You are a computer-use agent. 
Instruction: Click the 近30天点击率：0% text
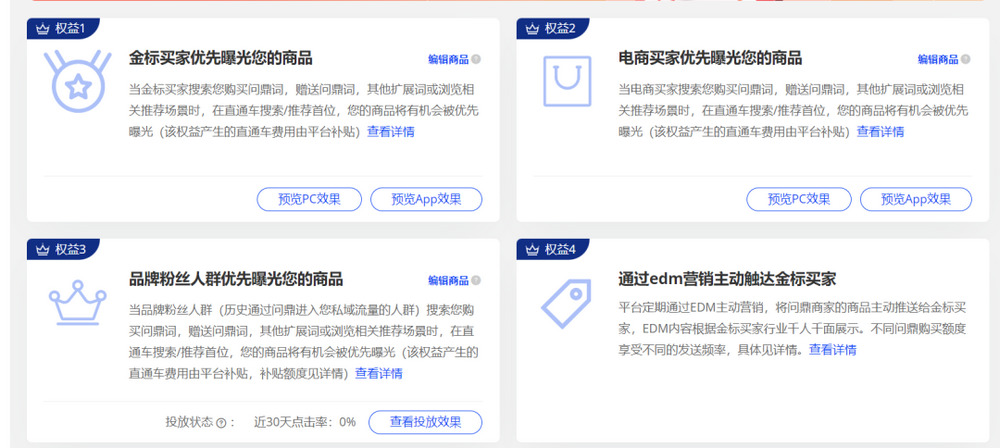305,422
